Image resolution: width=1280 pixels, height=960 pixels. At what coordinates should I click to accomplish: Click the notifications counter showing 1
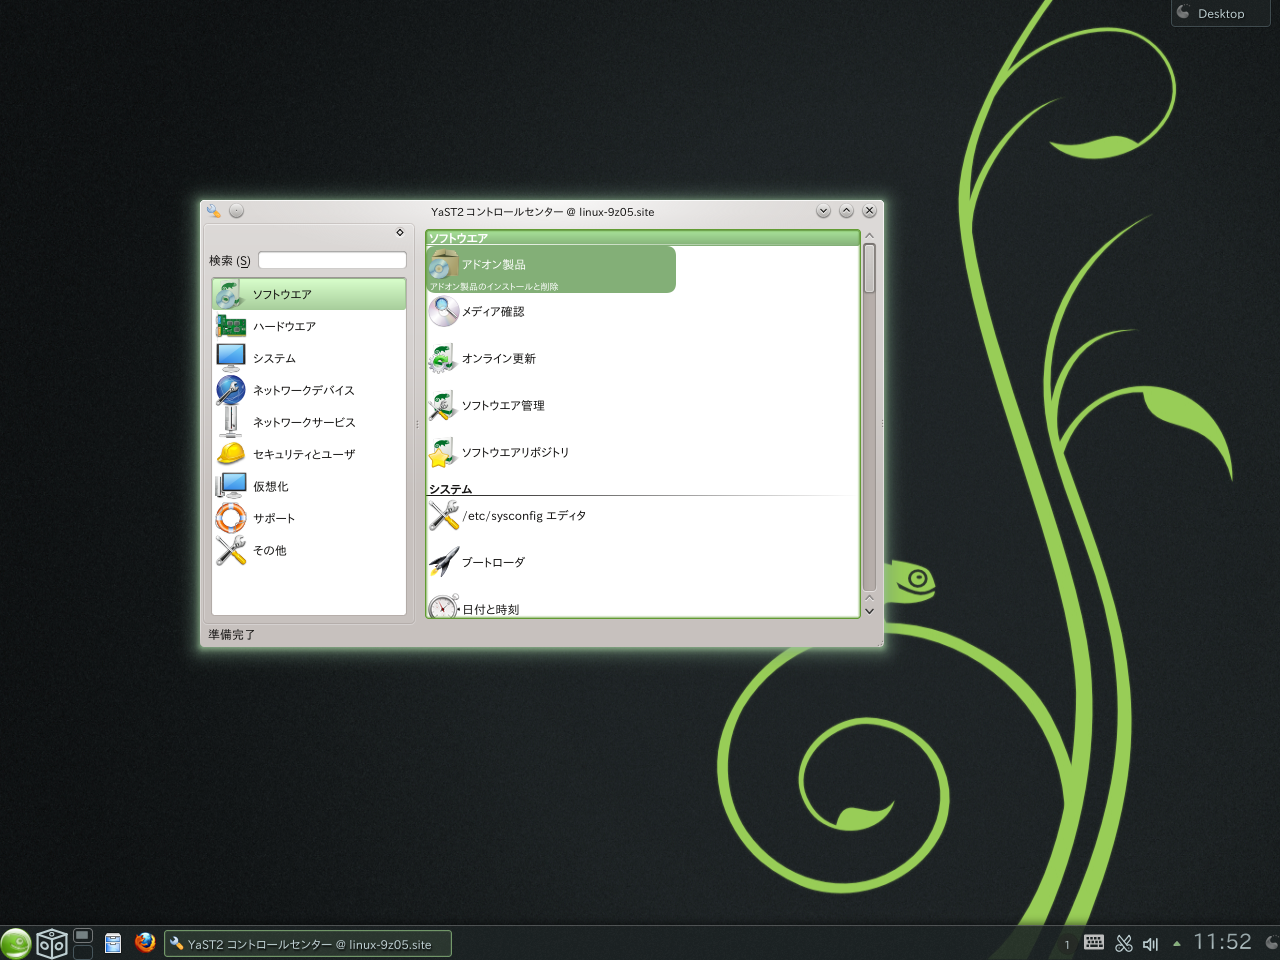[x=1067, y=944]
